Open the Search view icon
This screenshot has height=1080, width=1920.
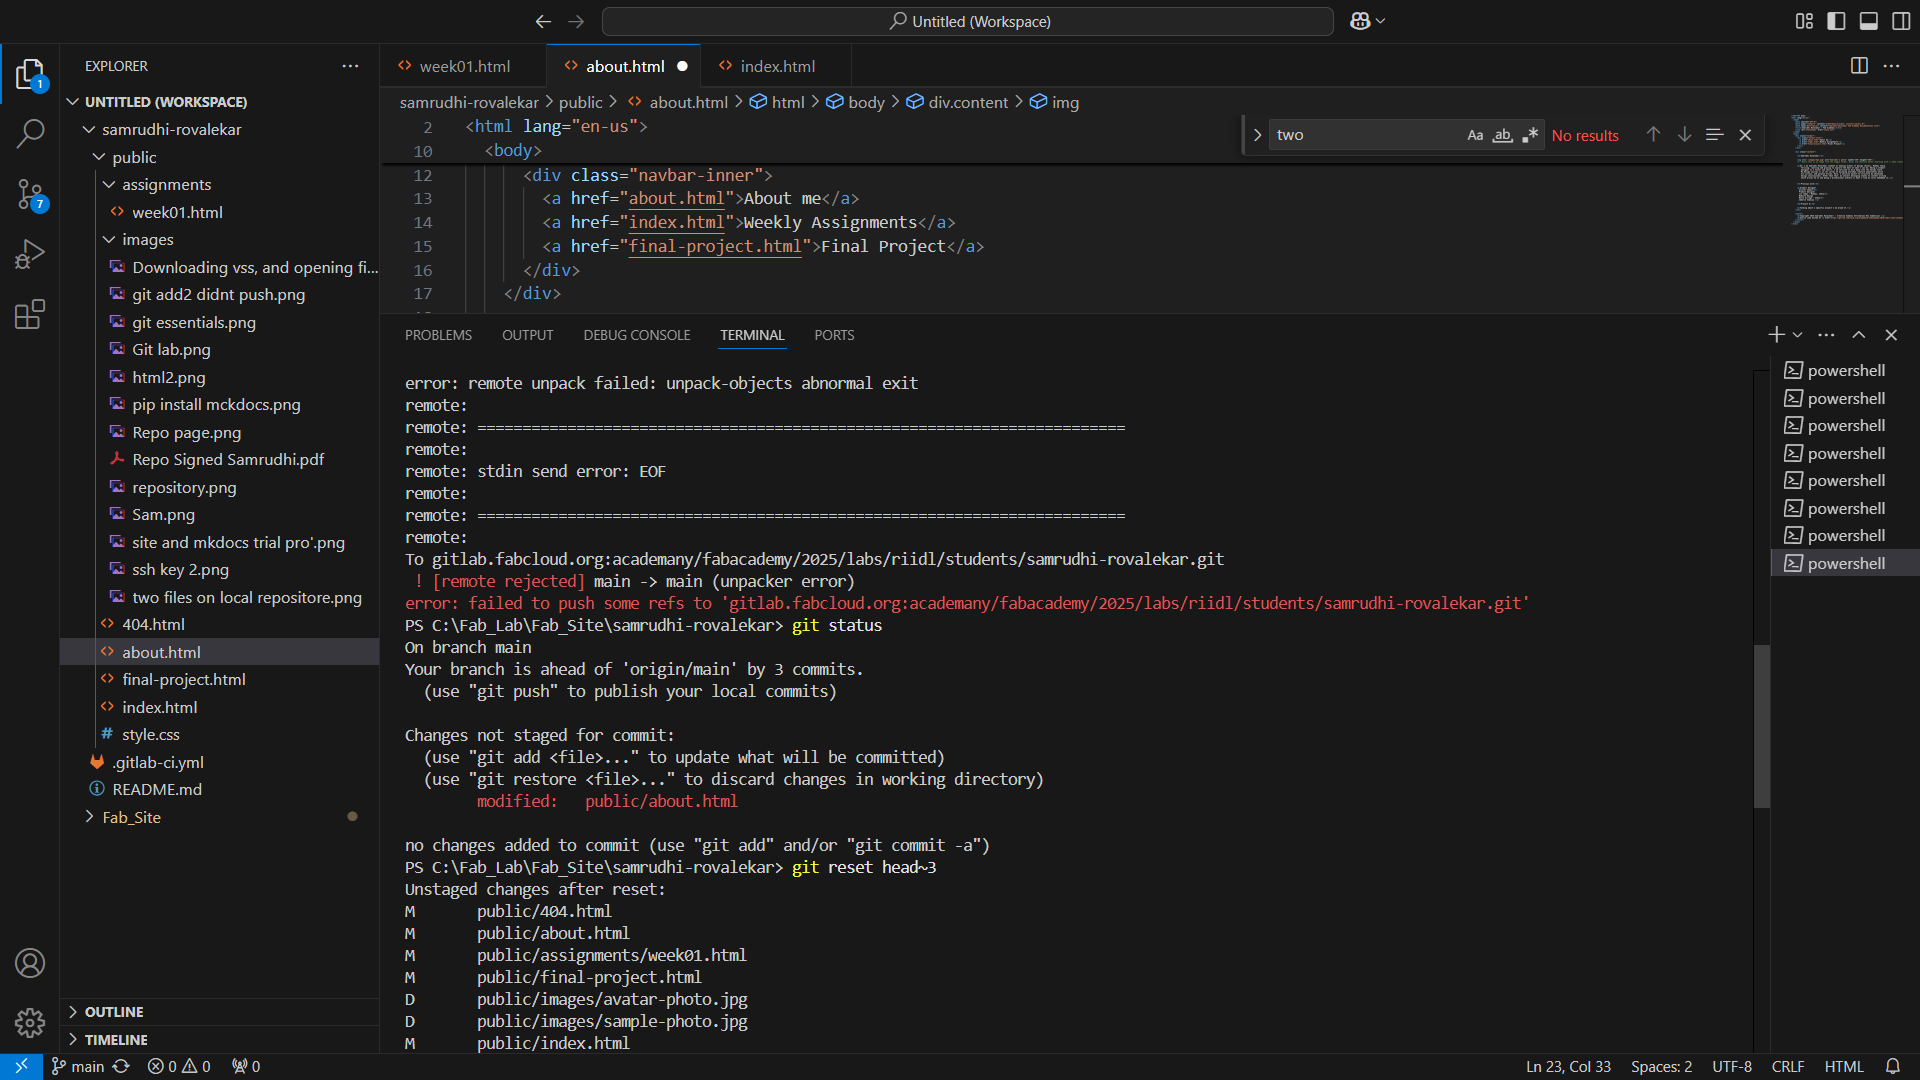click(x=30, y=134)
